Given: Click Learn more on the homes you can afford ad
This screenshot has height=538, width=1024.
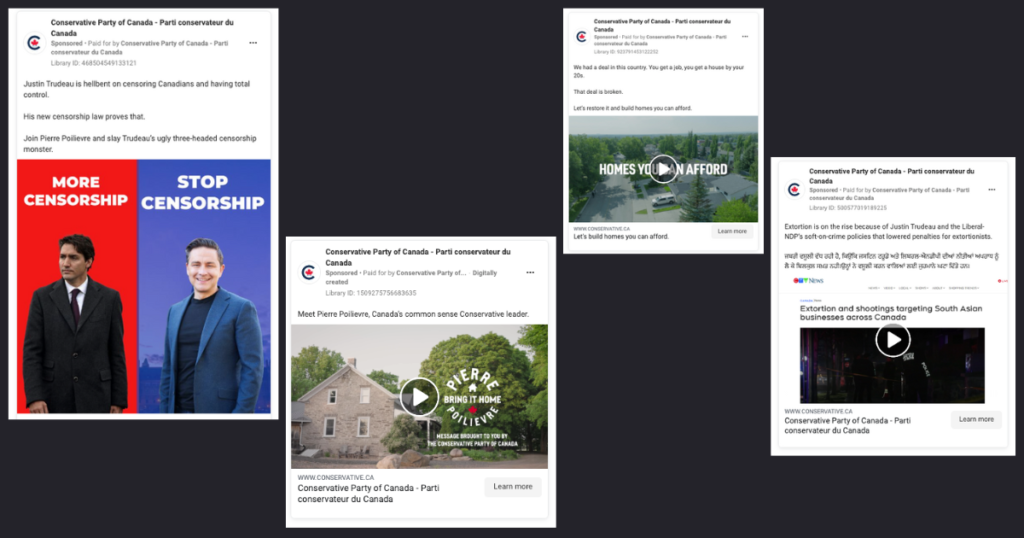Looking at the screenshot, I should [x=732, y=232].
